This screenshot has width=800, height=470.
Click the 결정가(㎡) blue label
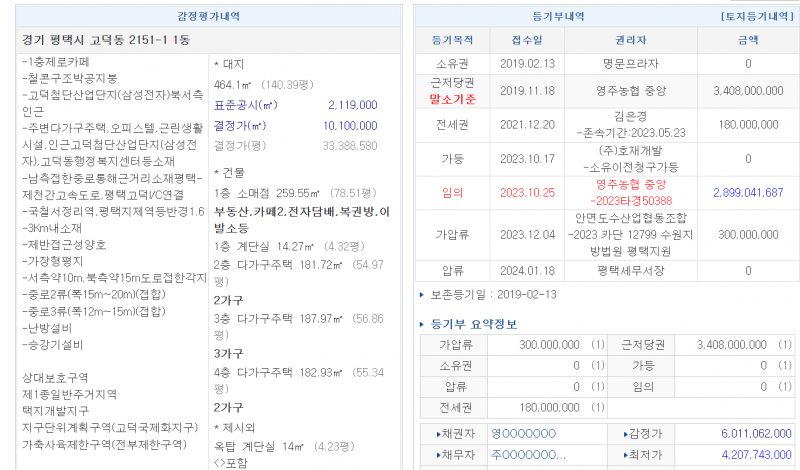click(240, 125)
